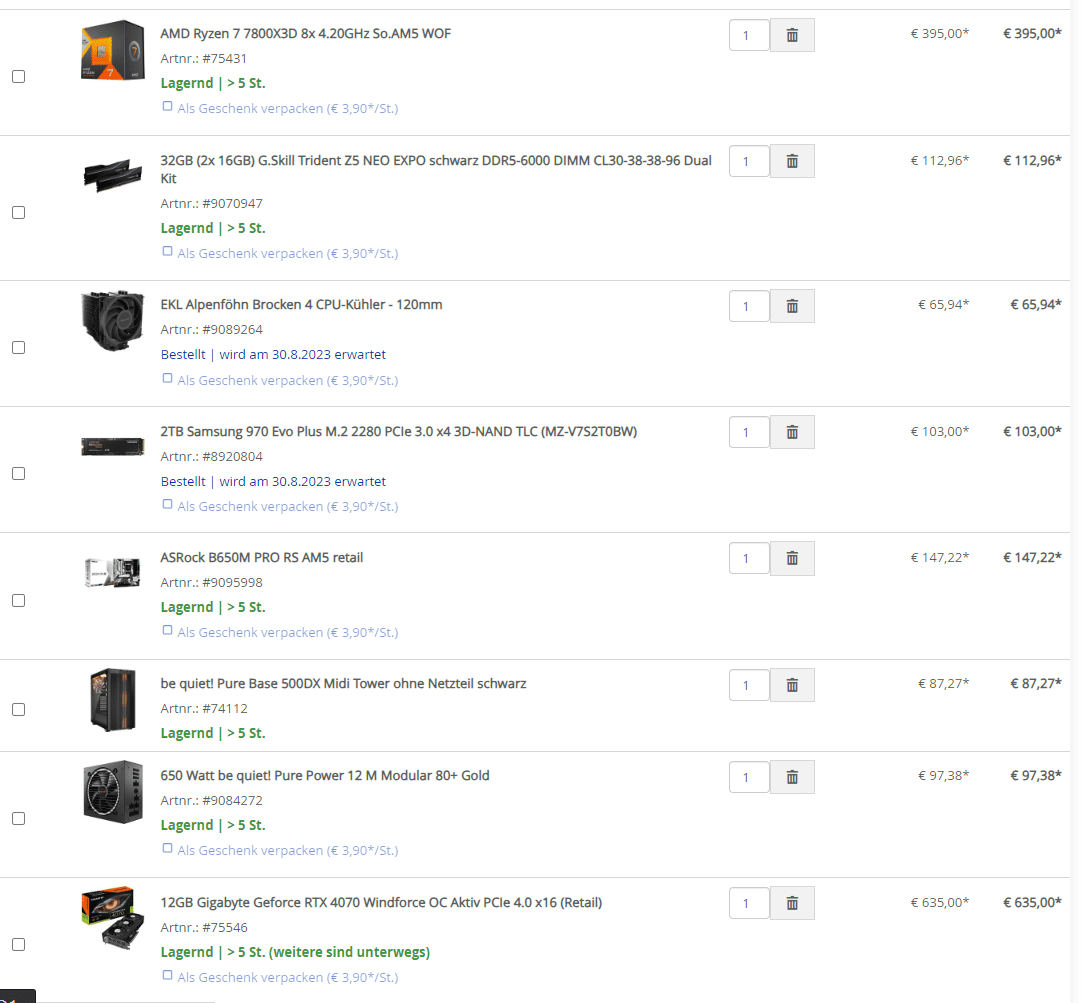
Task: Click the ASRock motherboard thumbnail
Action: [x=113, y=572]
